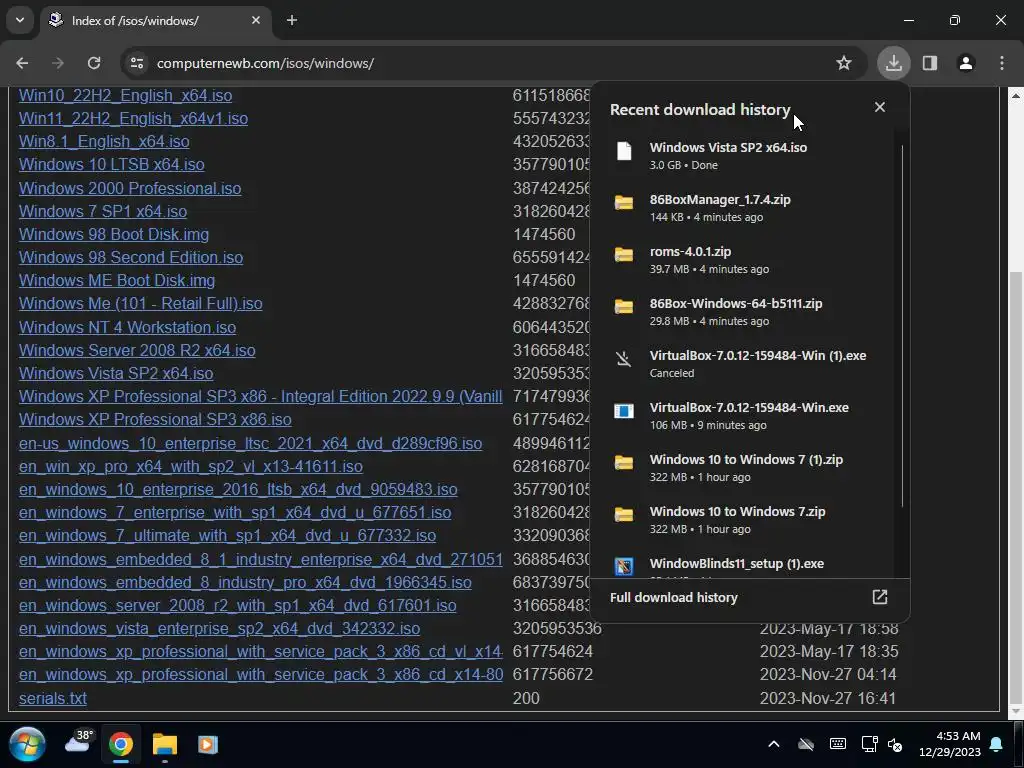This screenshot has height=768, width=1024.
Task: Open Win8.1_English_x64.iso link
Action: point(104,141)
